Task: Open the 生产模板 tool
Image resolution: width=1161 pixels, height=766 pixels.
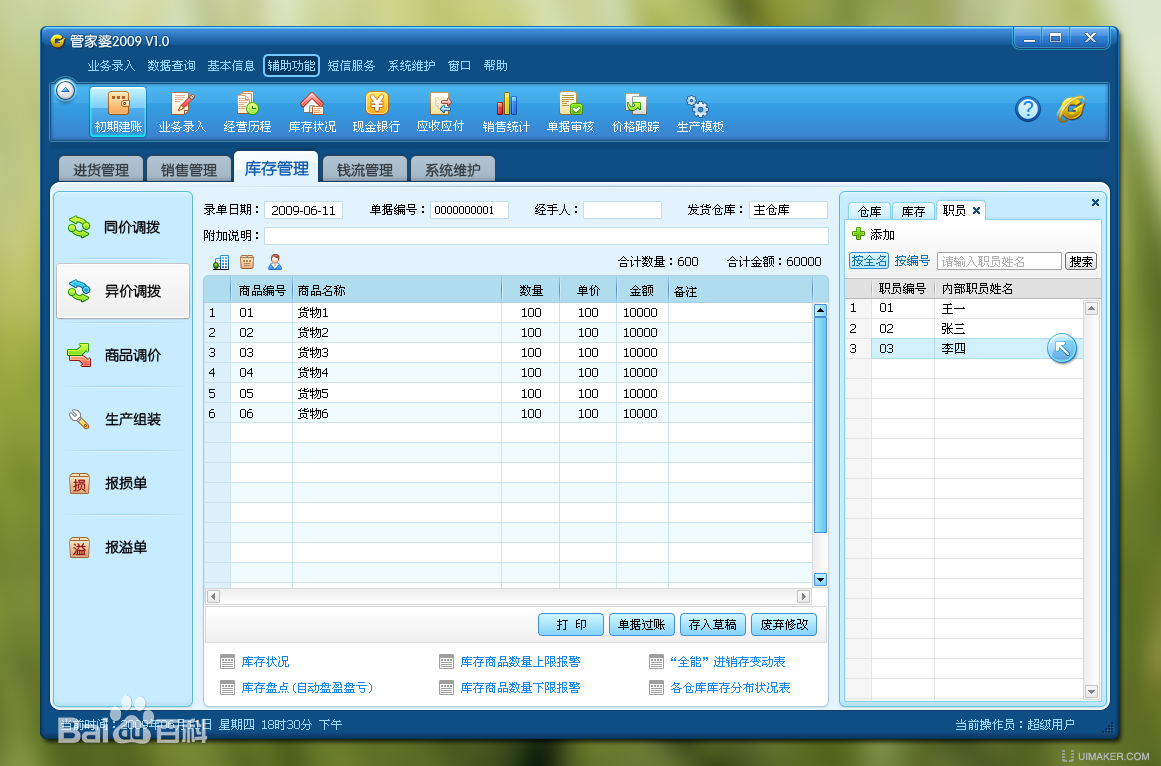Action: [699, 110]
